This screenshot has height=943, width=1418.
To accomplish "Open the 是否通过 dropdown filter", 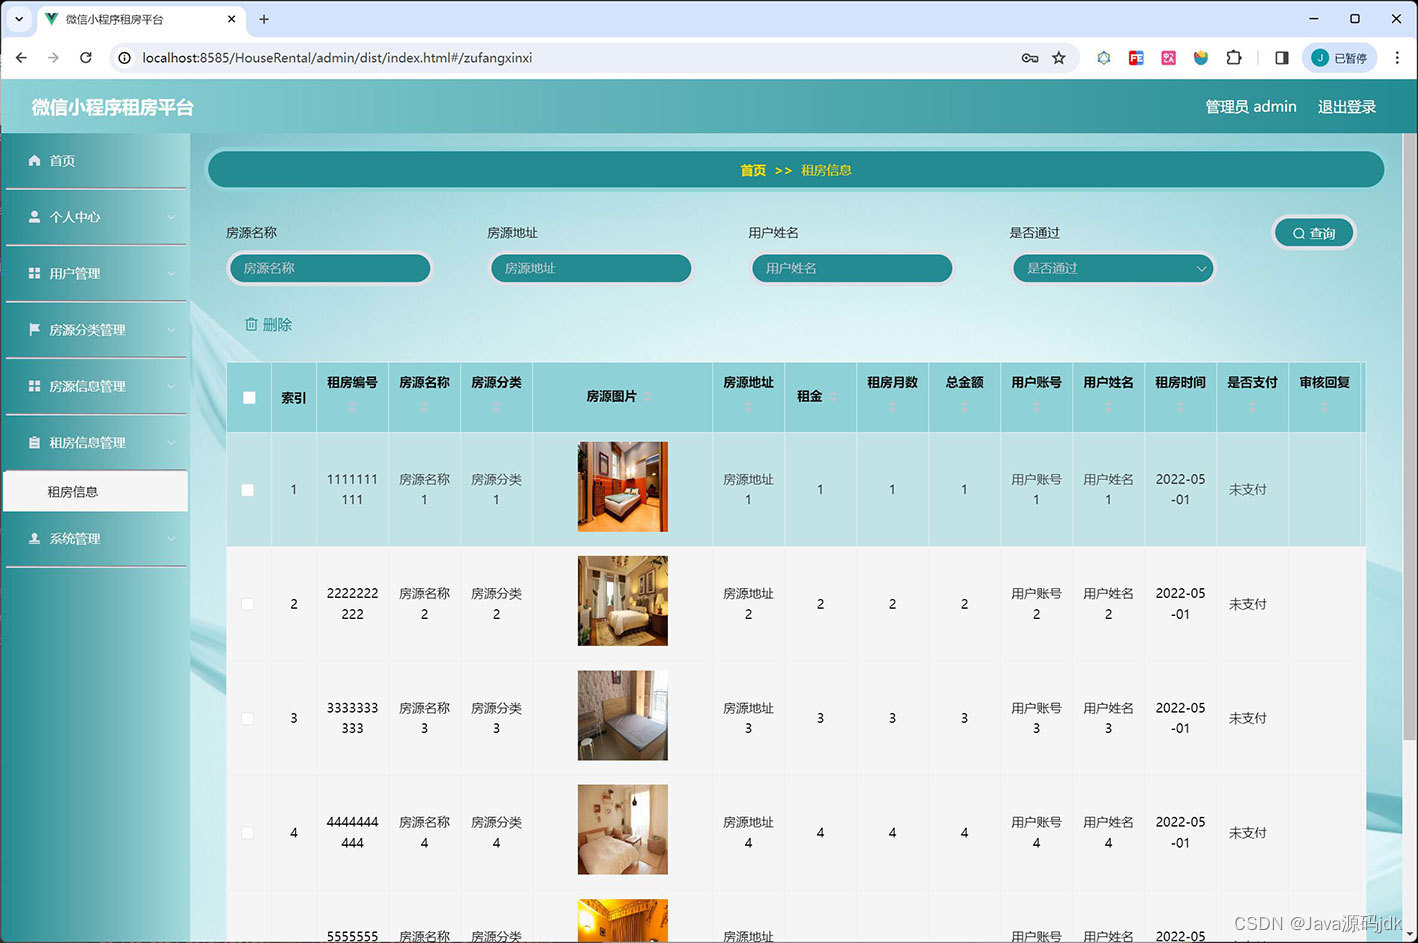I will [1113, 268].
